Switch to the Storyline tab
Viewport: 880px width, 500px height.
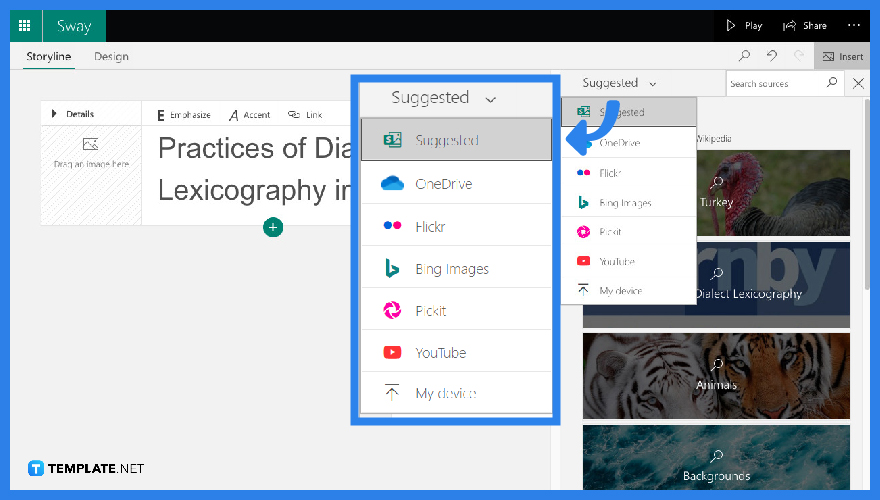click(49, 57)
